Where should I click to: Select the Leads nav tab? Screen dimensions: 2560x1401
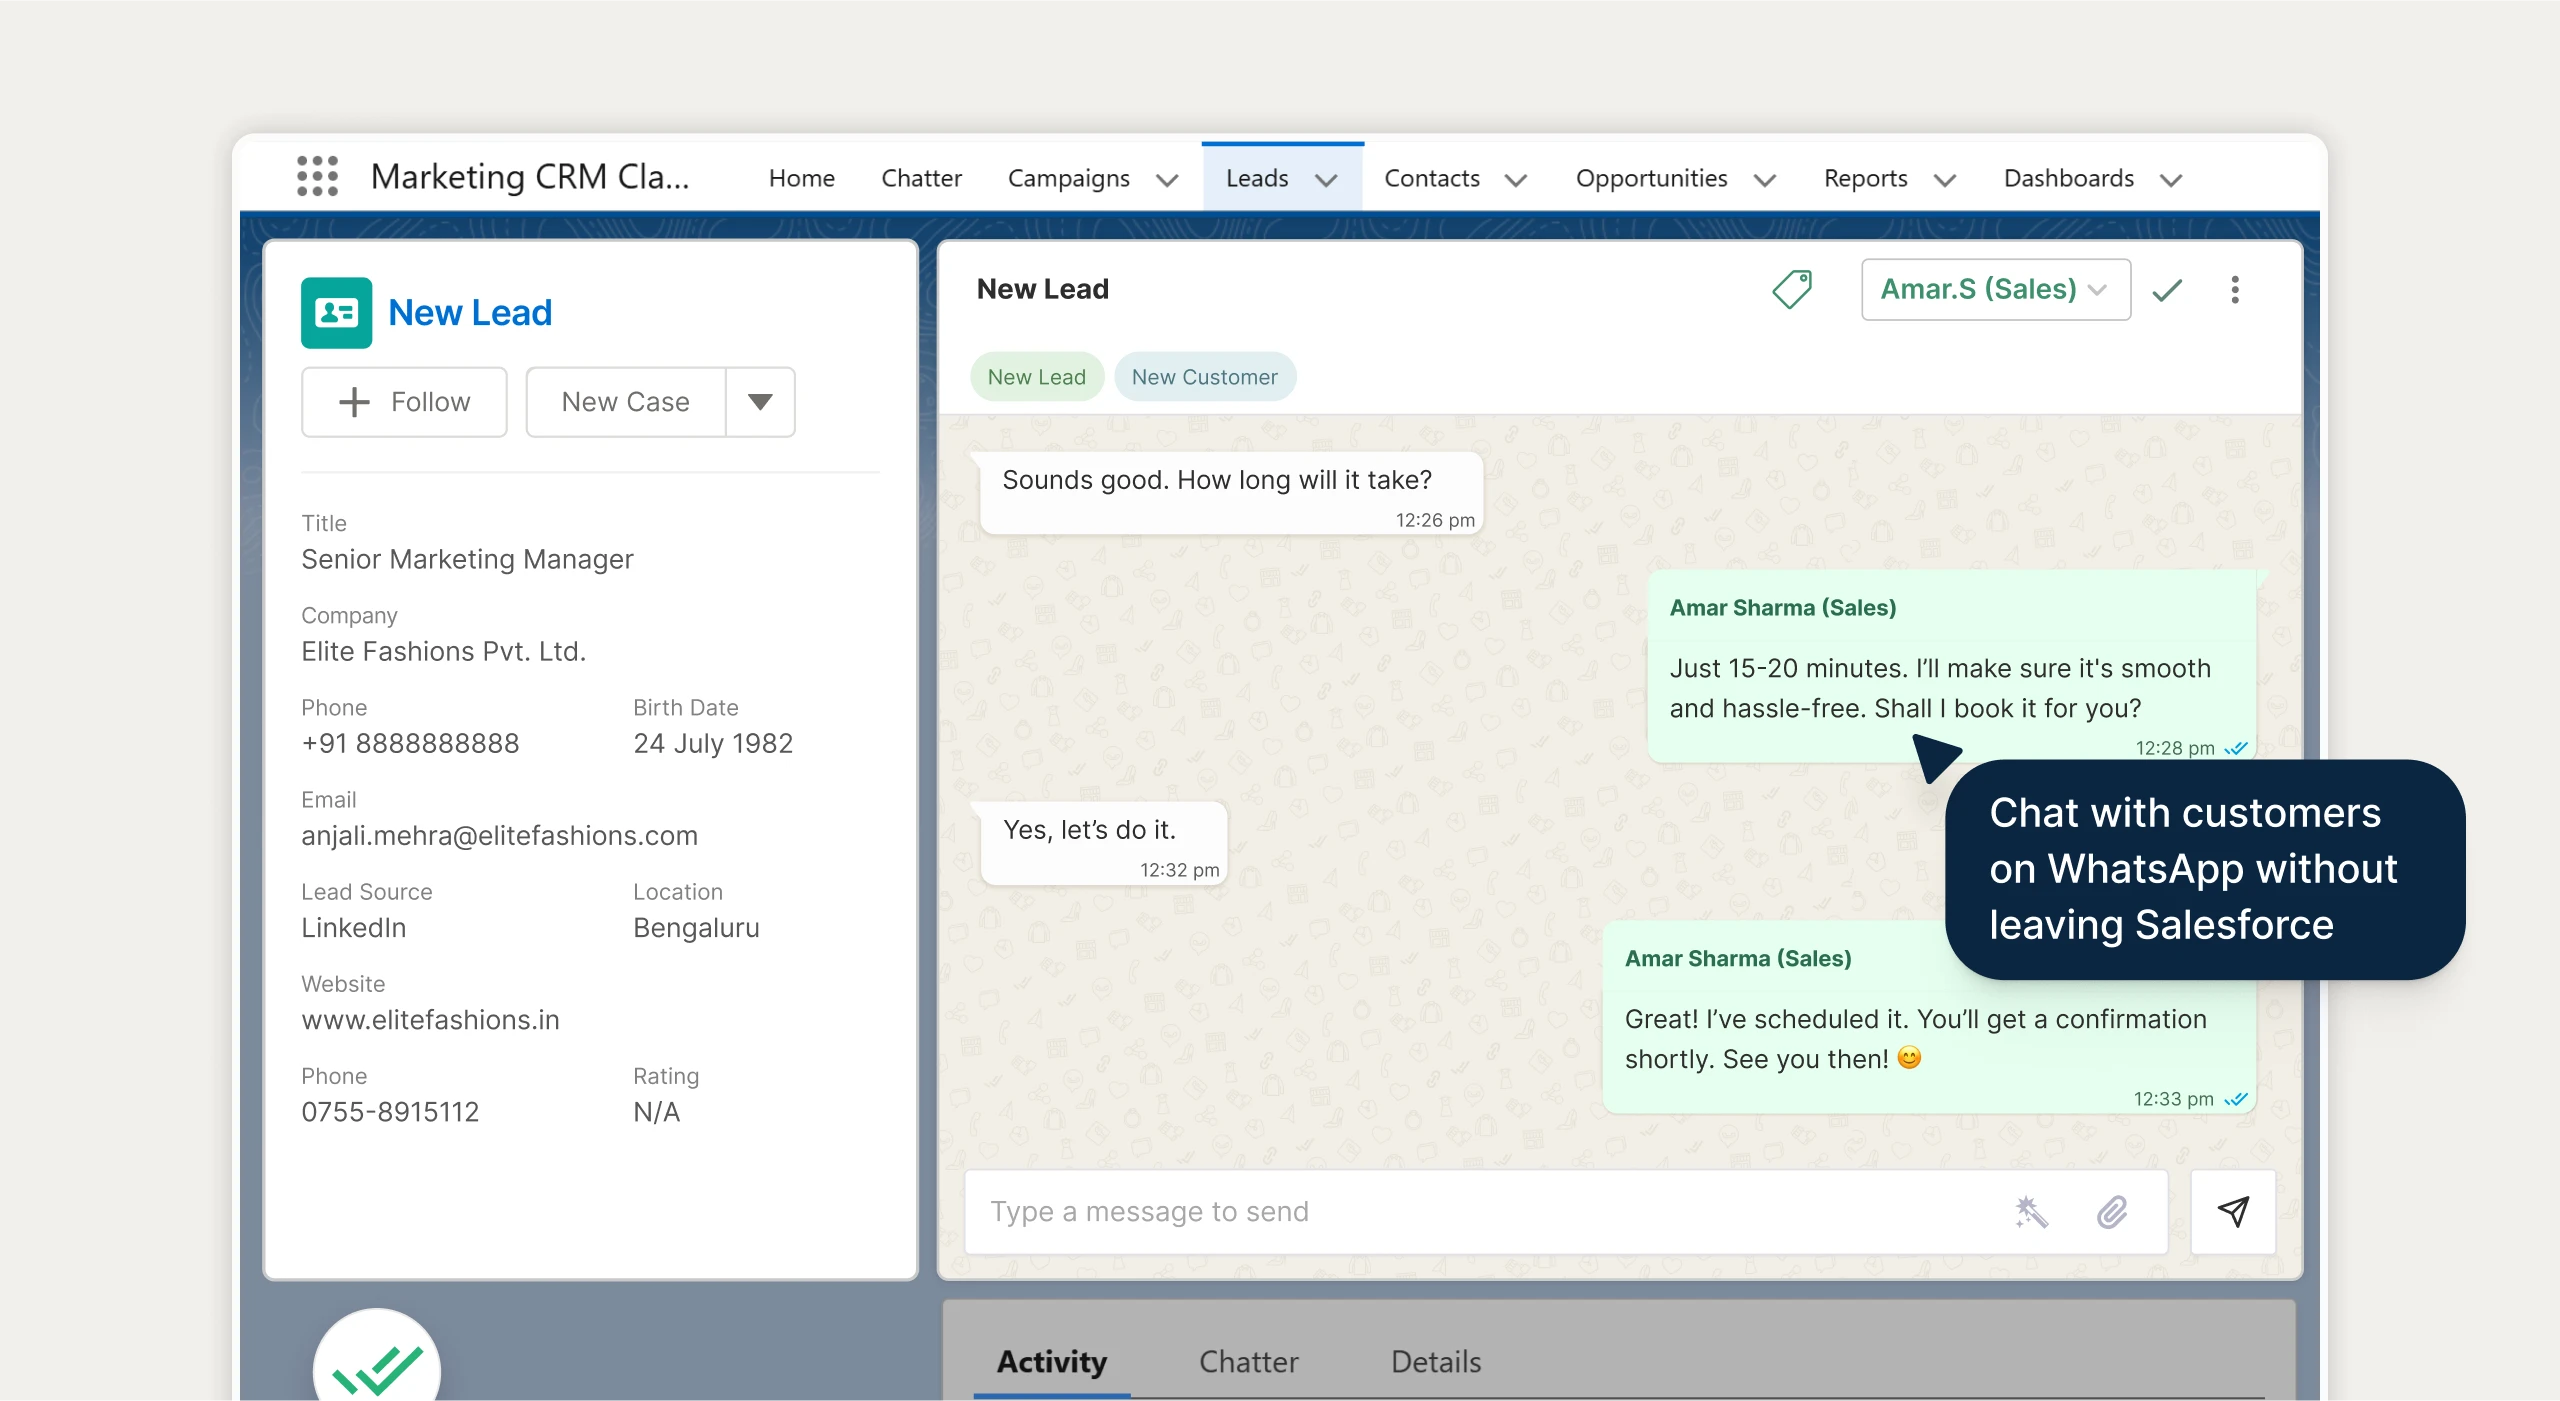(x=1257, y=178)
